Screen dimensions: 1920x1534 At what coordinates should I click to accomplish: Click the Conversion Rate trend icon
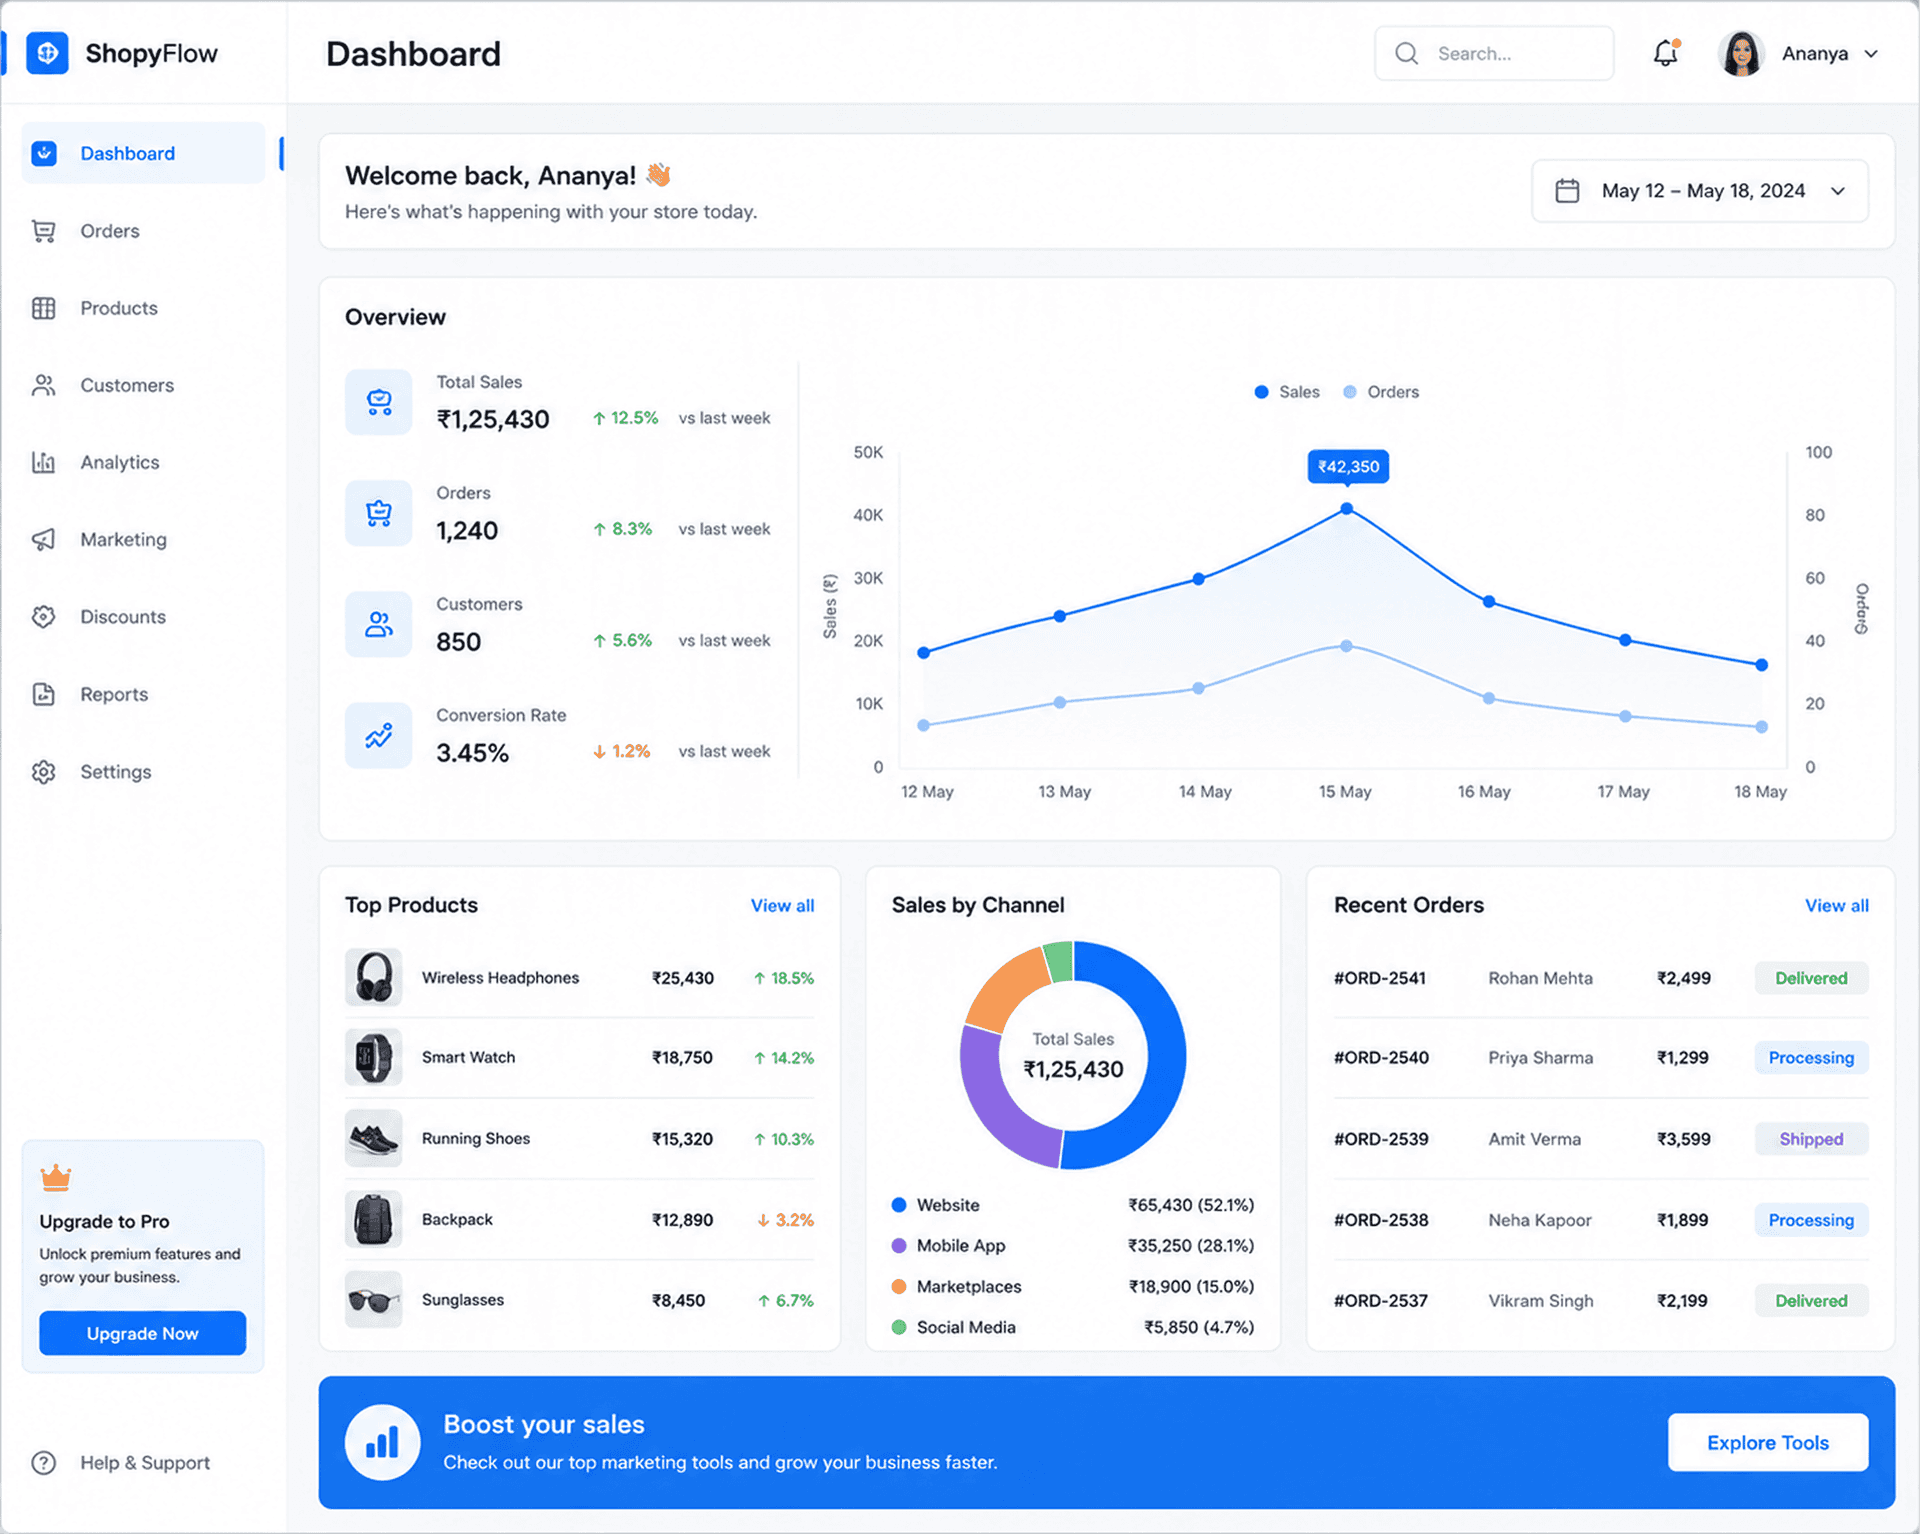pos(379,735)
